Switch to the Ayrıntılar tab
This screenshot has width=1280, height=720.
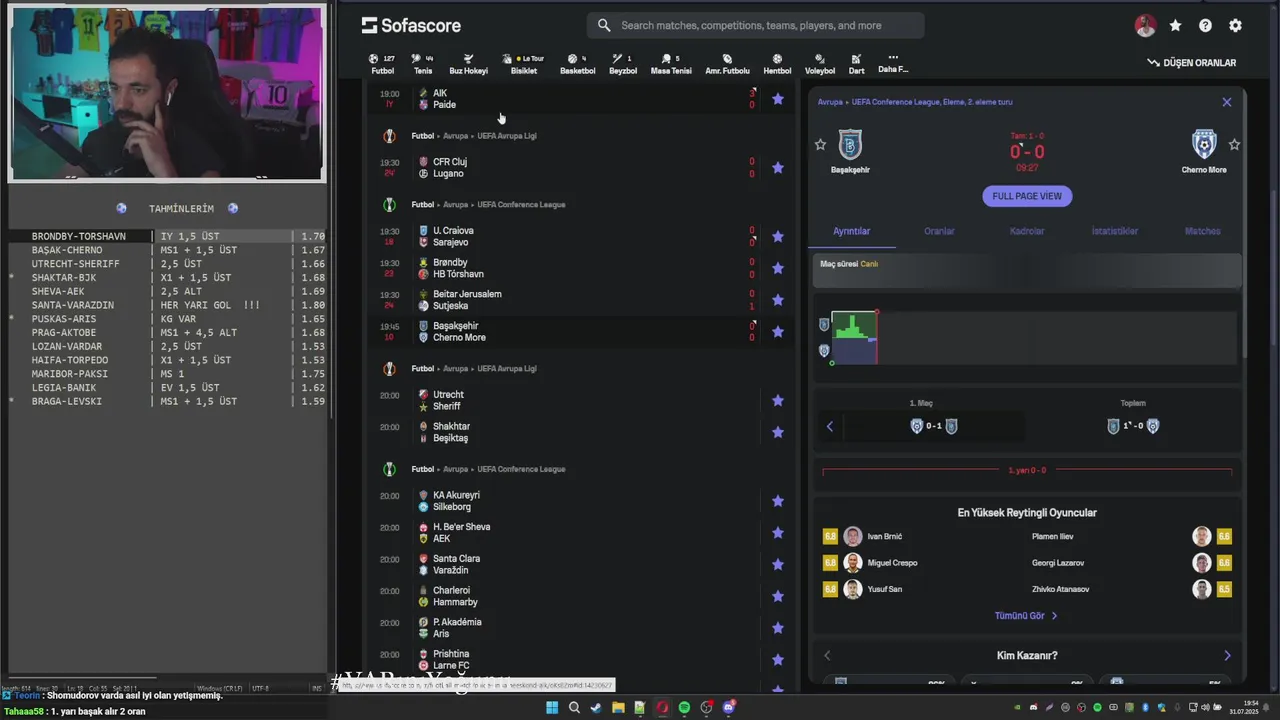coord(851,231)
